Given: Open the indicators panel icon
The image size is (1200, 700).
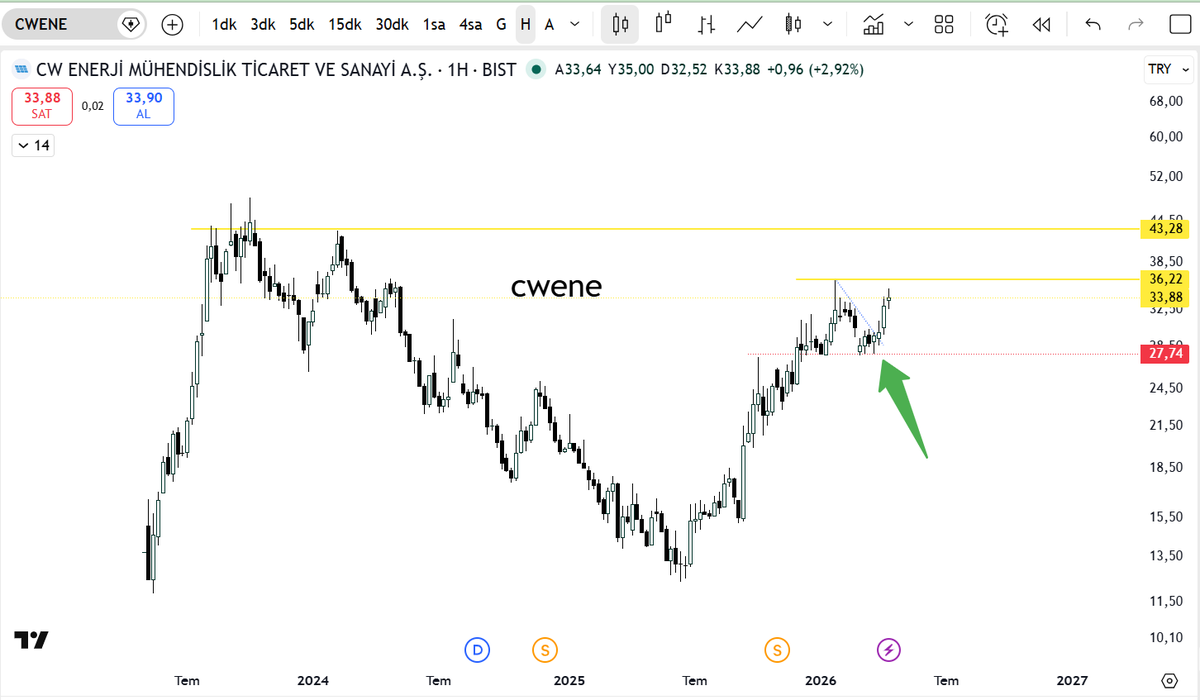Looking at the screenshot, I should (875, 24).
